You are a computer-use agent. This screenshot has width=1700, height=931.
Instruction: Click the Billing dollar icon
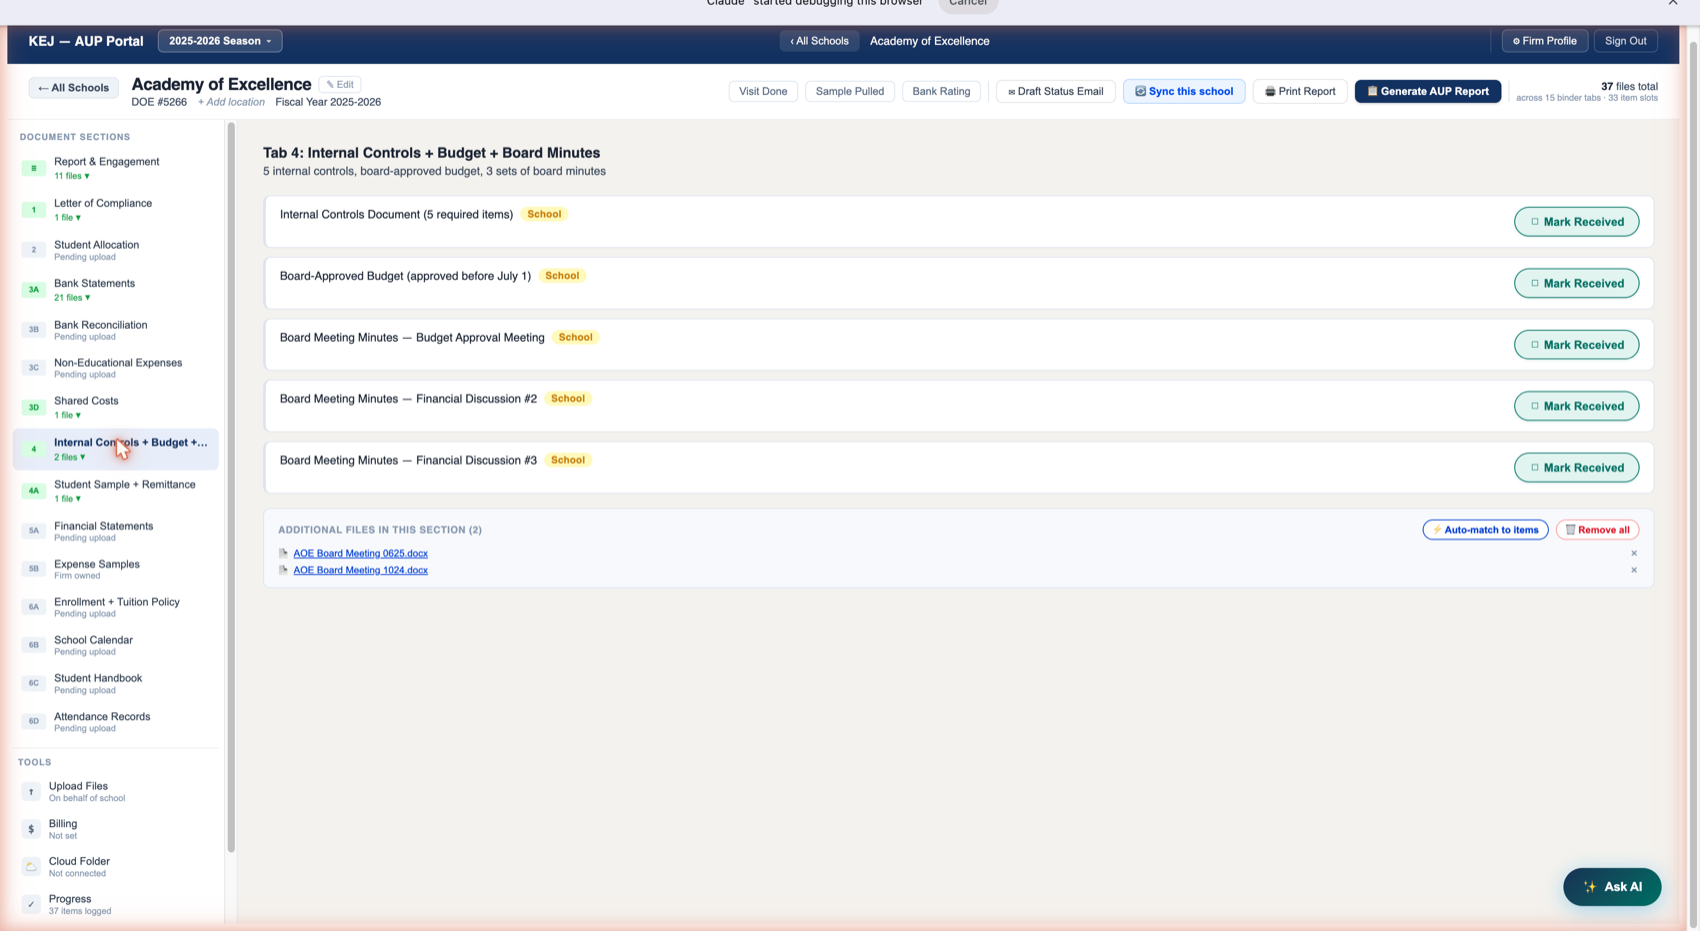pos(31,829)
